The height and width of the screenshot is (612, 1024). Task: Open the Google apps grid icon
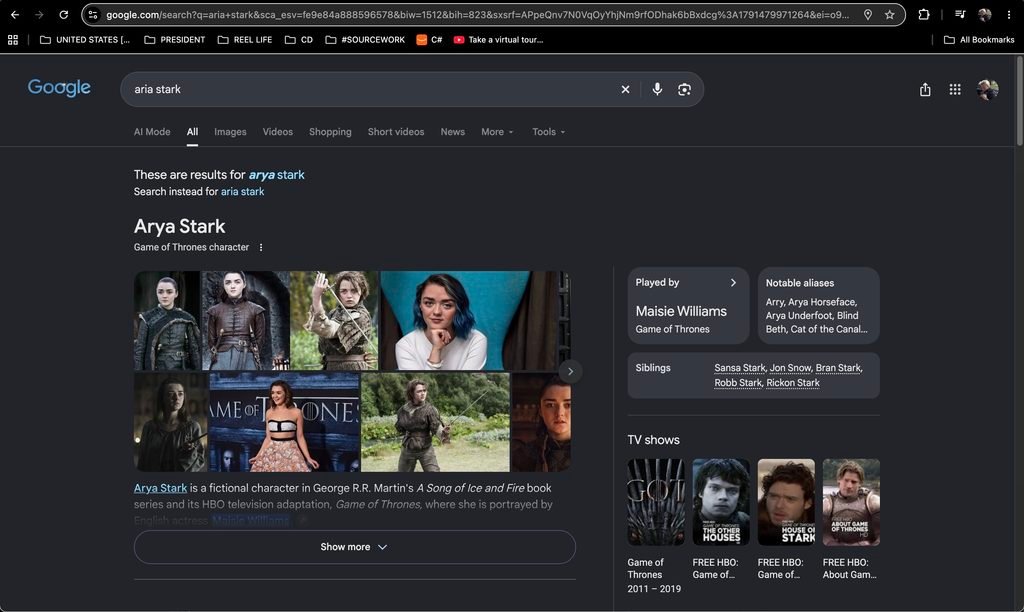(955, 89)
